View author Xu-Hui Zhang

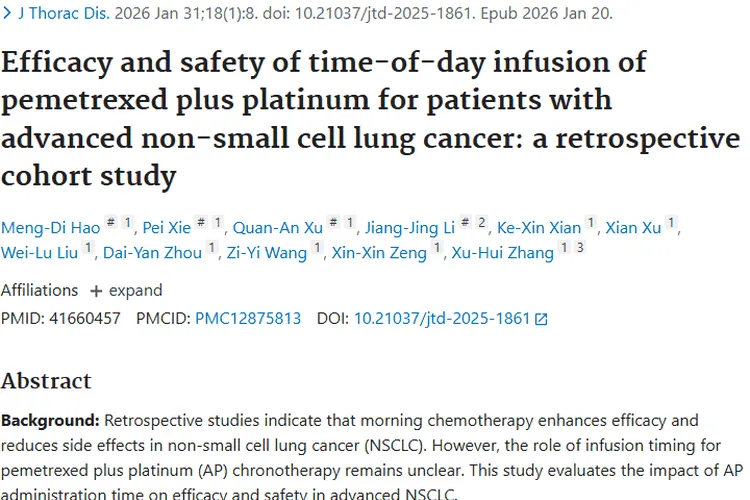502,253
